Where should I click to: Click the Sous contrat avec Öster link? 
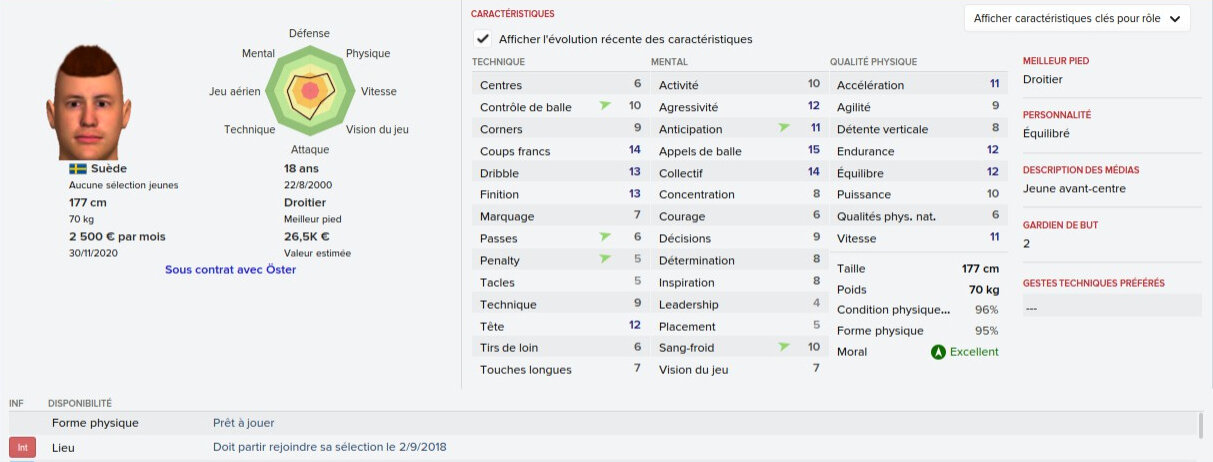(231, 269)
